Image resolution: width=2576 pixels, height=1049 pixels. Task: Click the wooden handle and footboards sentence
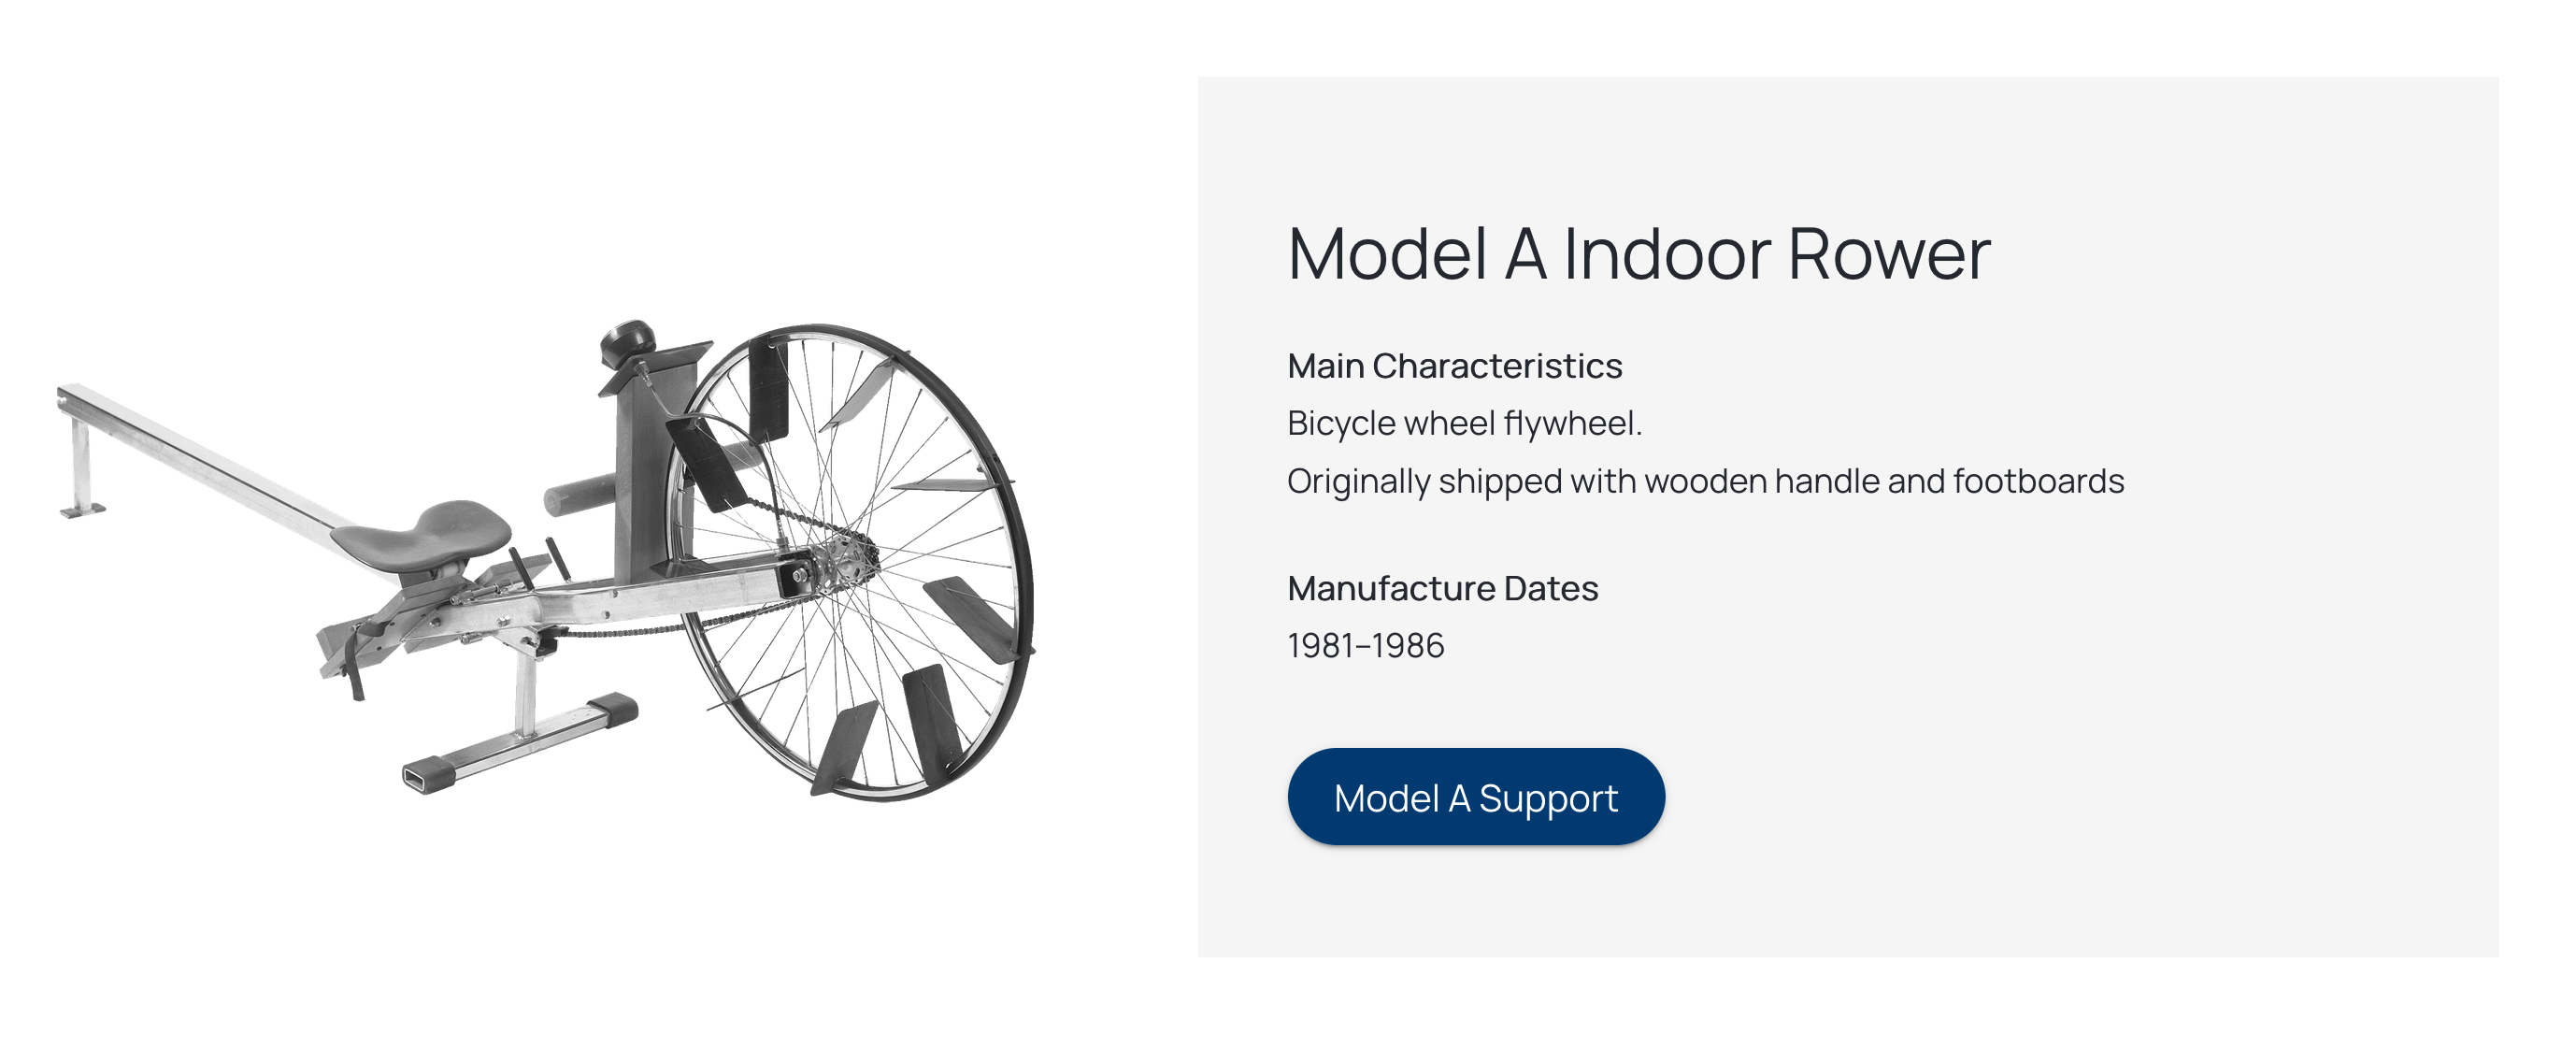click(x=1705, y=481)
